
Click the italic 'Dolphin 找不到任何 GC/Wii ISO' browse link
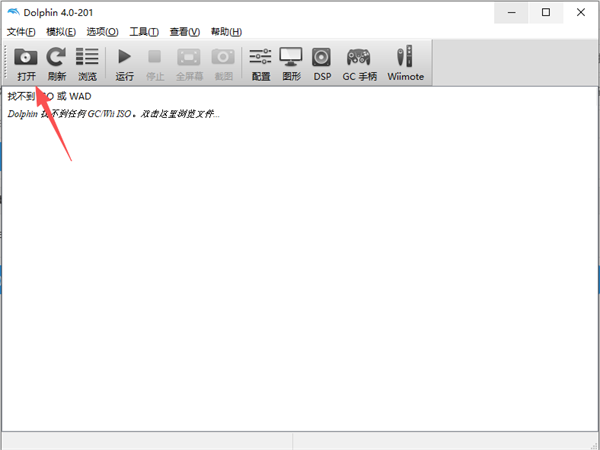(114, 114)
